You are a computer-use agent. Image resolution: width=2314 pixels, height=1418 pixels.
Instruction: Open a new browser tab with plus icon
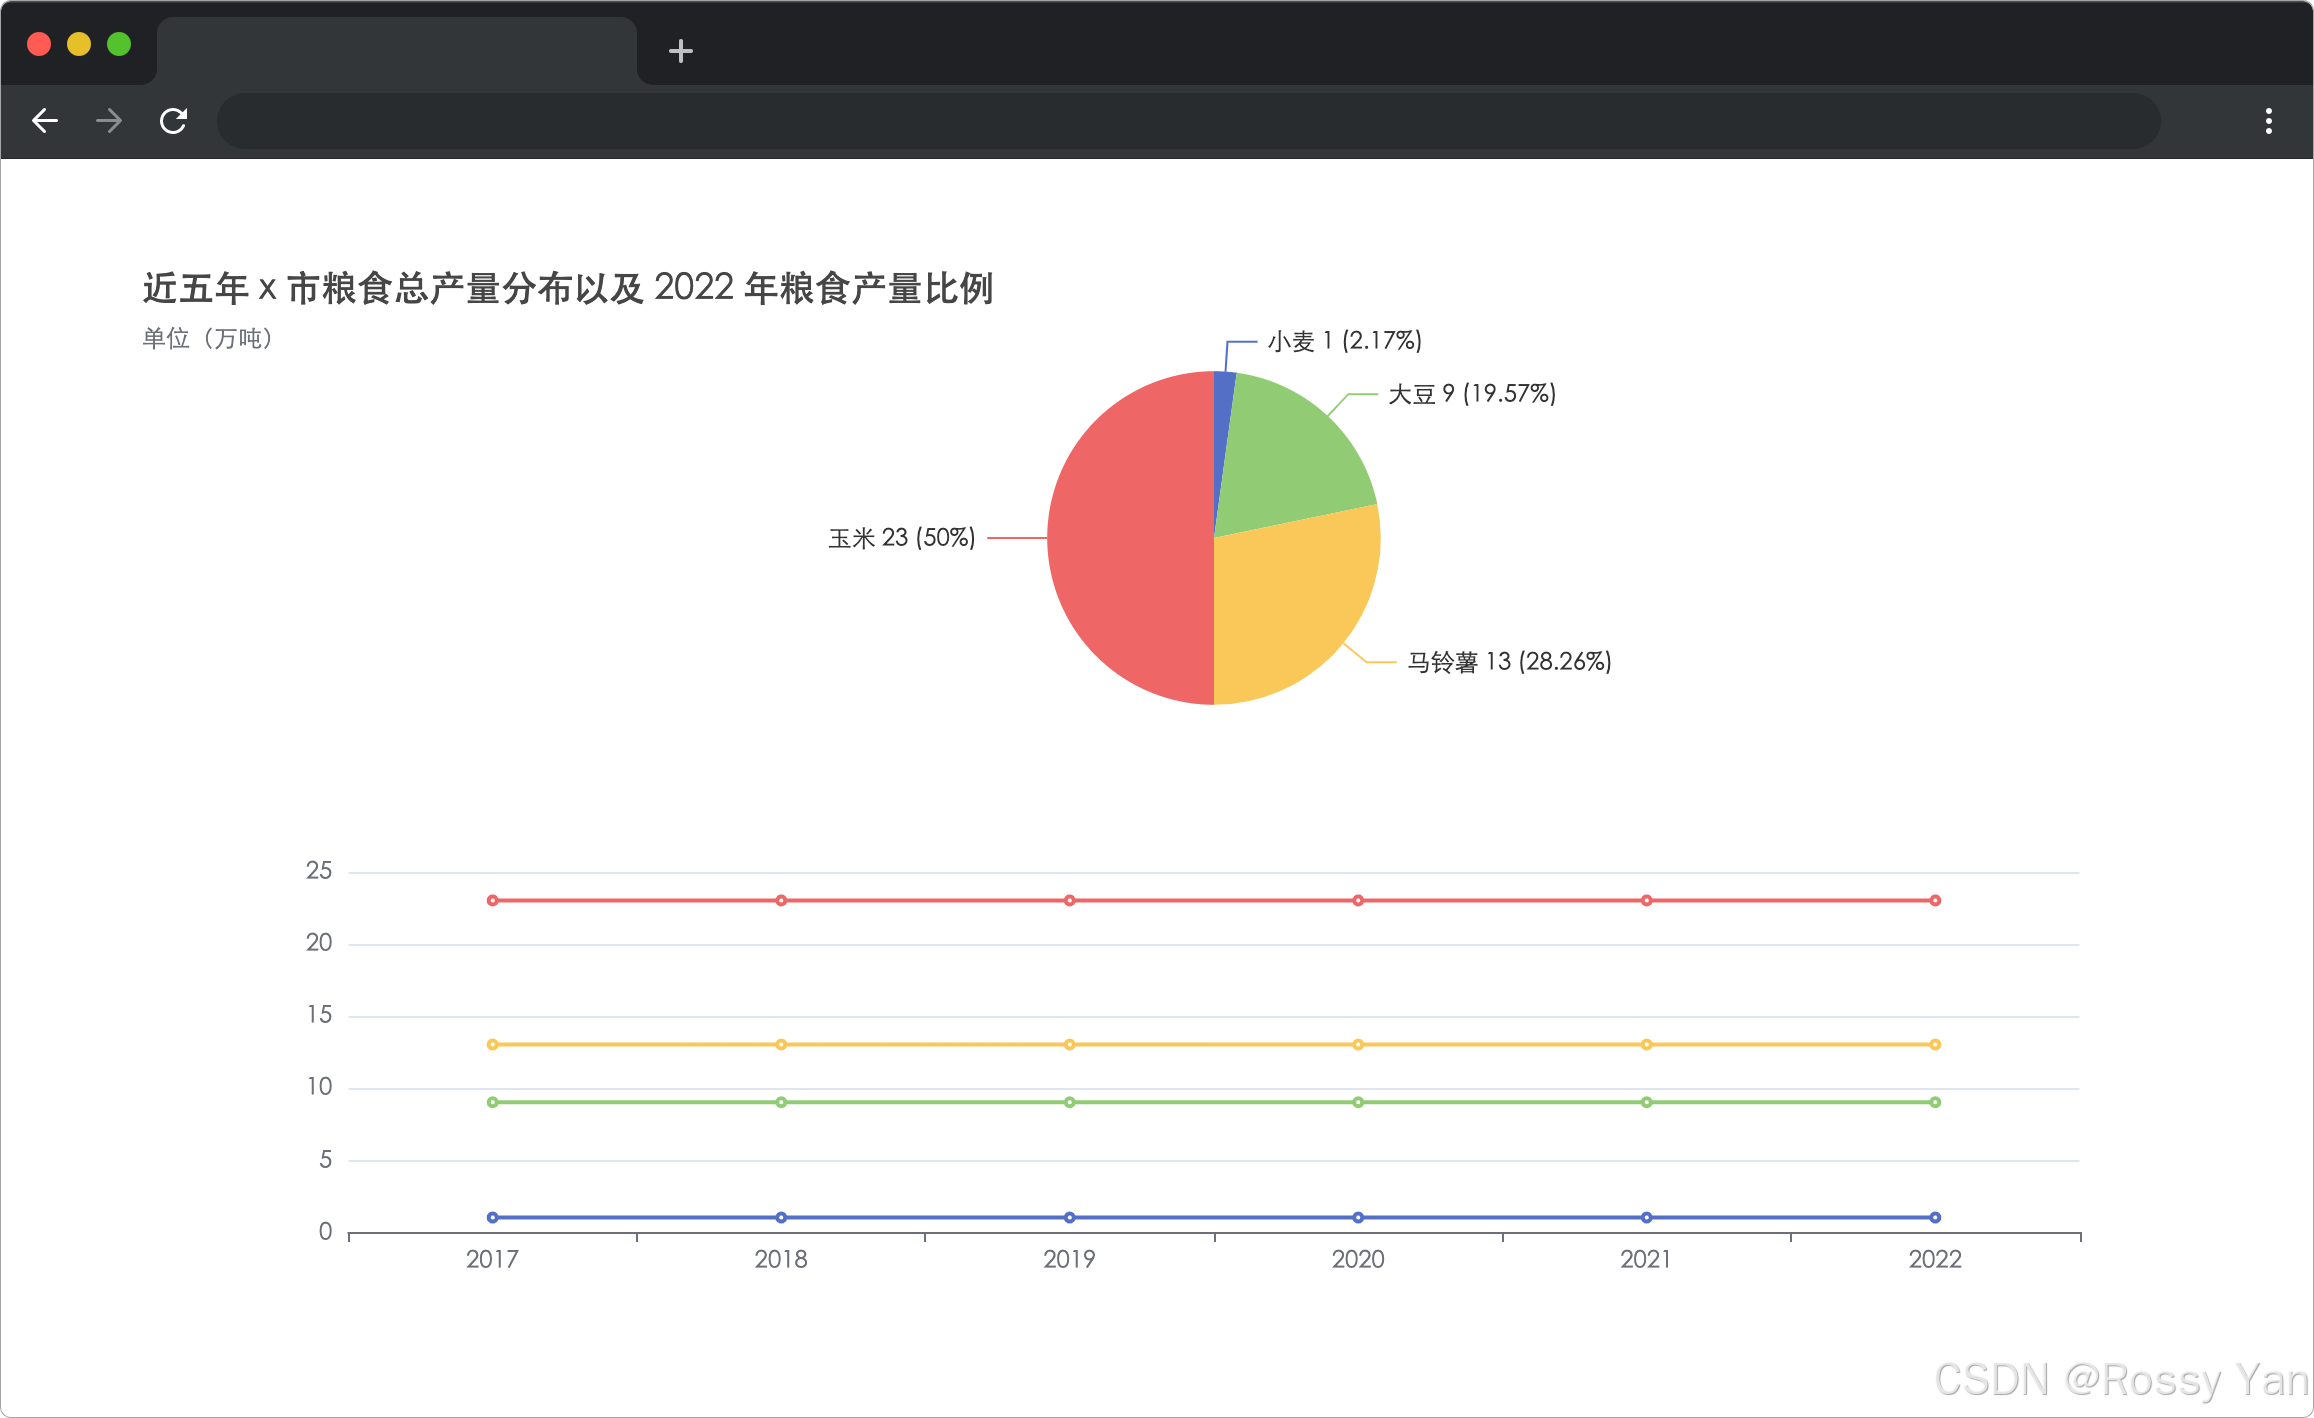click(x=680, y=50)
